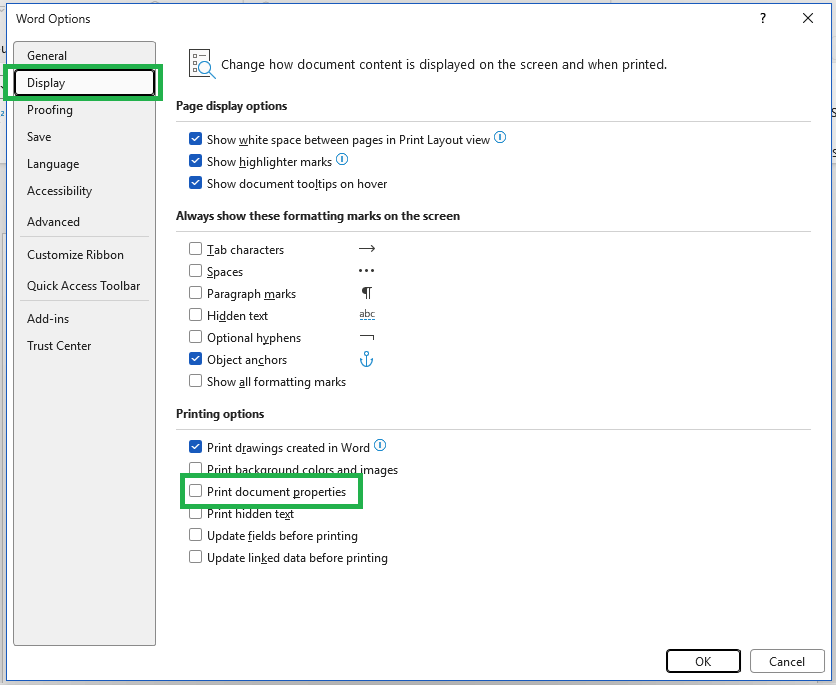Viewport: 836px width, 685px height.
Task: Tick the Hidden text checkbox
Action: pos(196,315)
